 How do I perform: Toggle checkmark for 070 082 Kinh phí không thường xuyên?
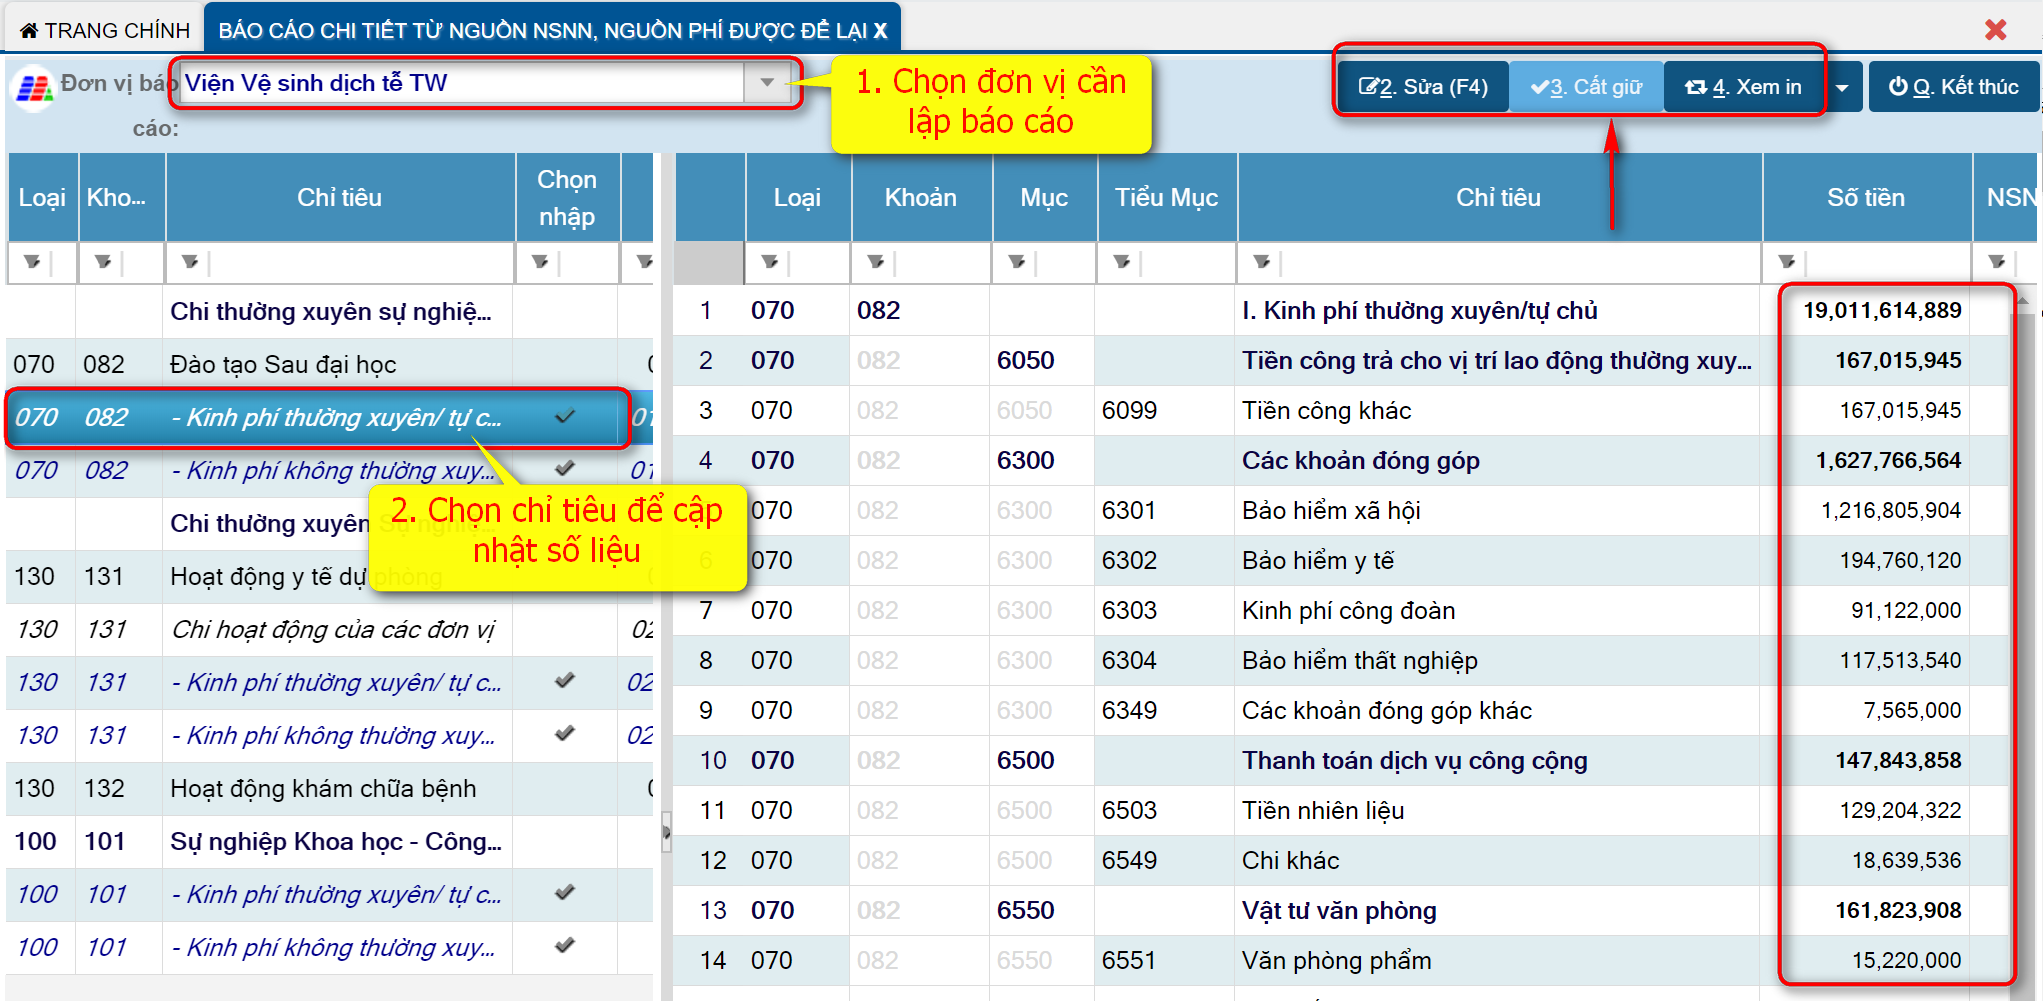point(565,468)
